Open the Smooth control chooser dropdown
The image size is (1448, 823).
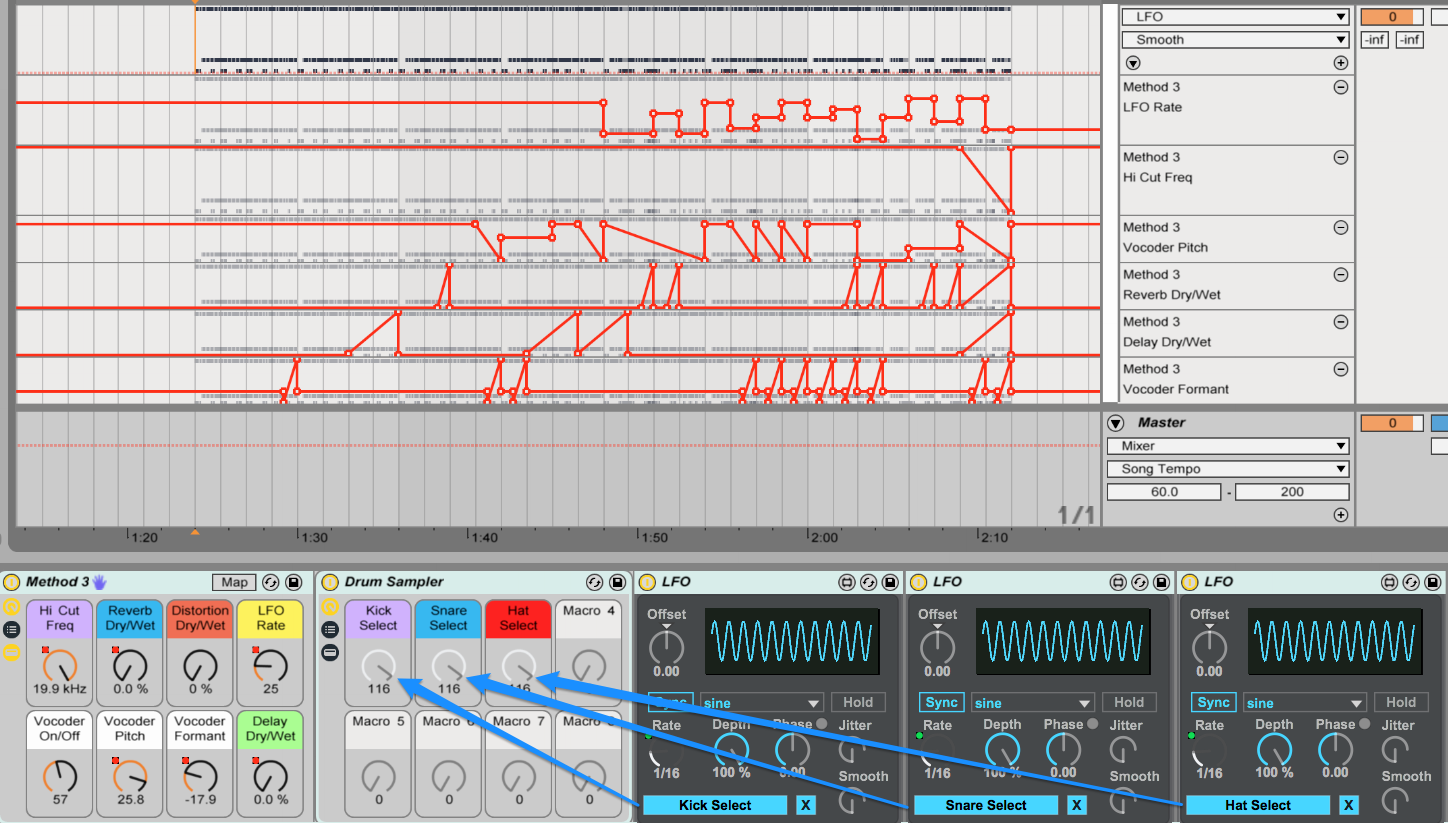pyautogui.click(x=1235, y=40)
